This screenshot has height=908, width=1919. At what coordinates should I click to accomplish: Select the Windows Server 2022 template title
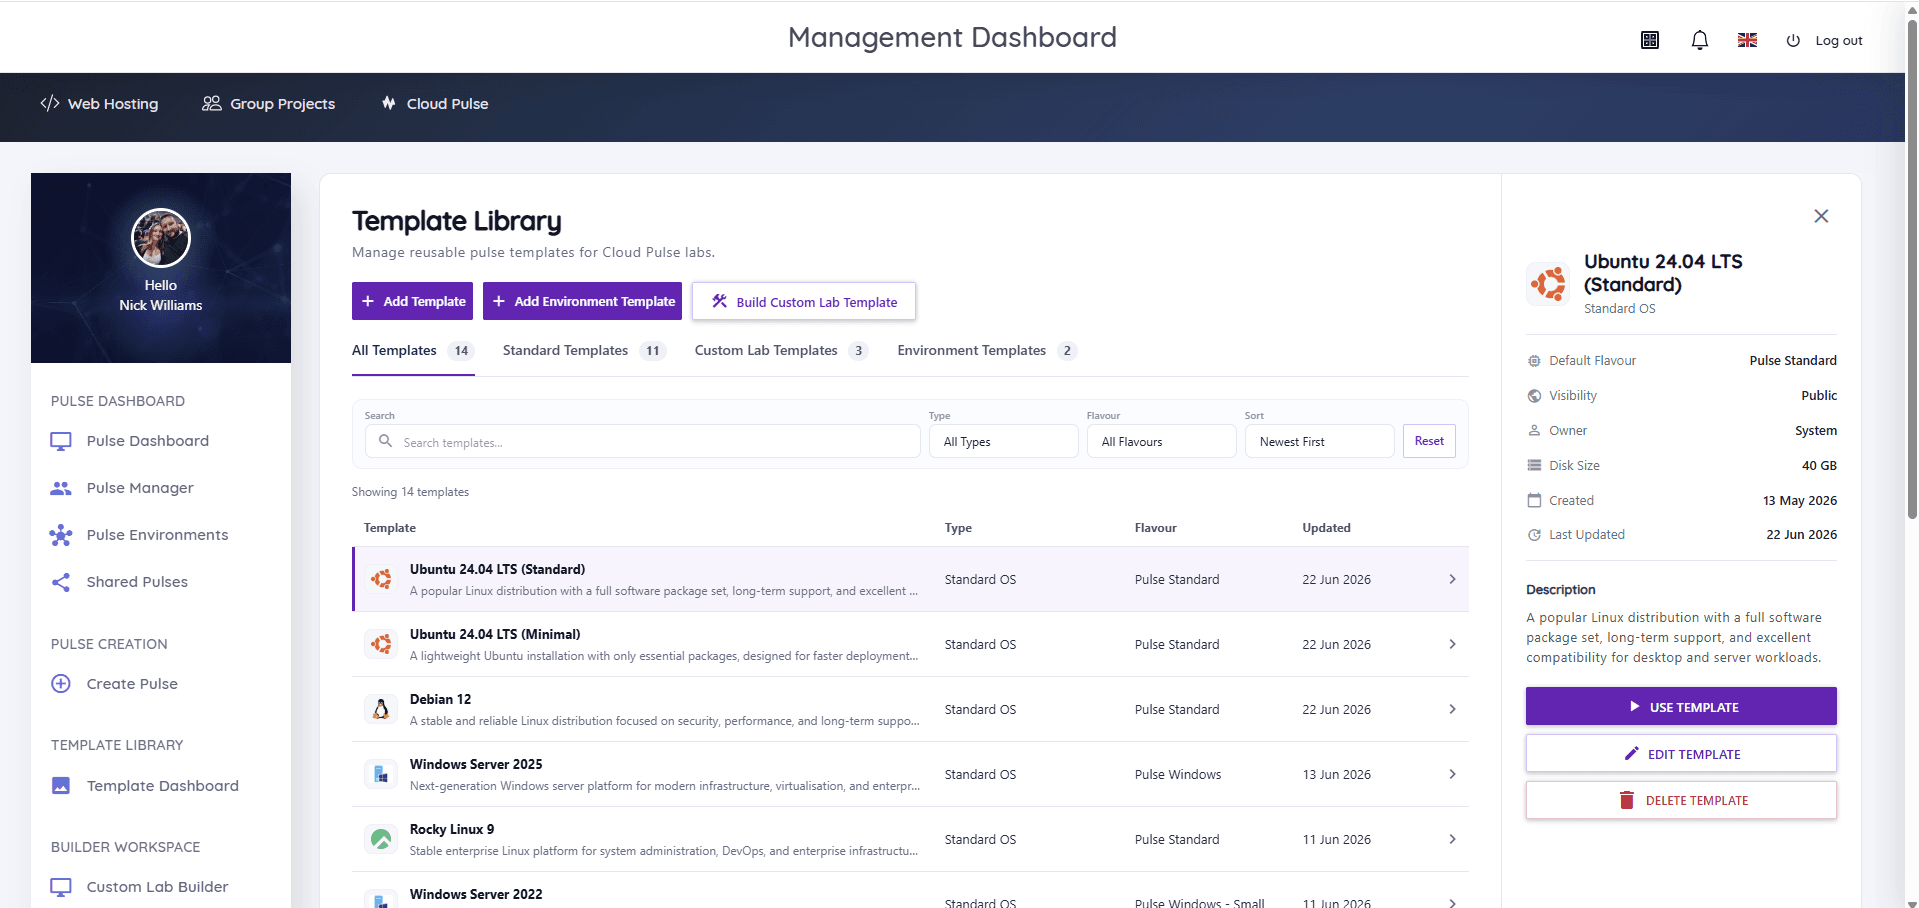[476, 894]
